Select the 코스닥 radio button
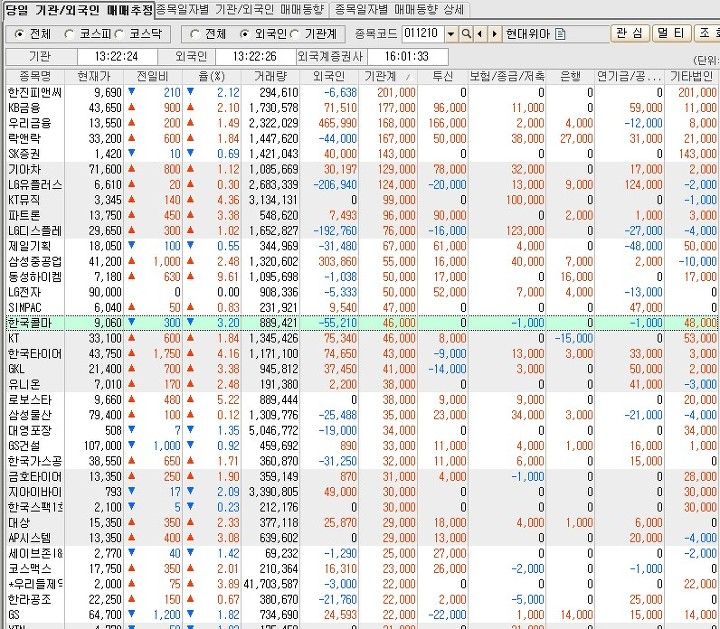720x629 pixels. pyautogui.click(x=119, y=34)
